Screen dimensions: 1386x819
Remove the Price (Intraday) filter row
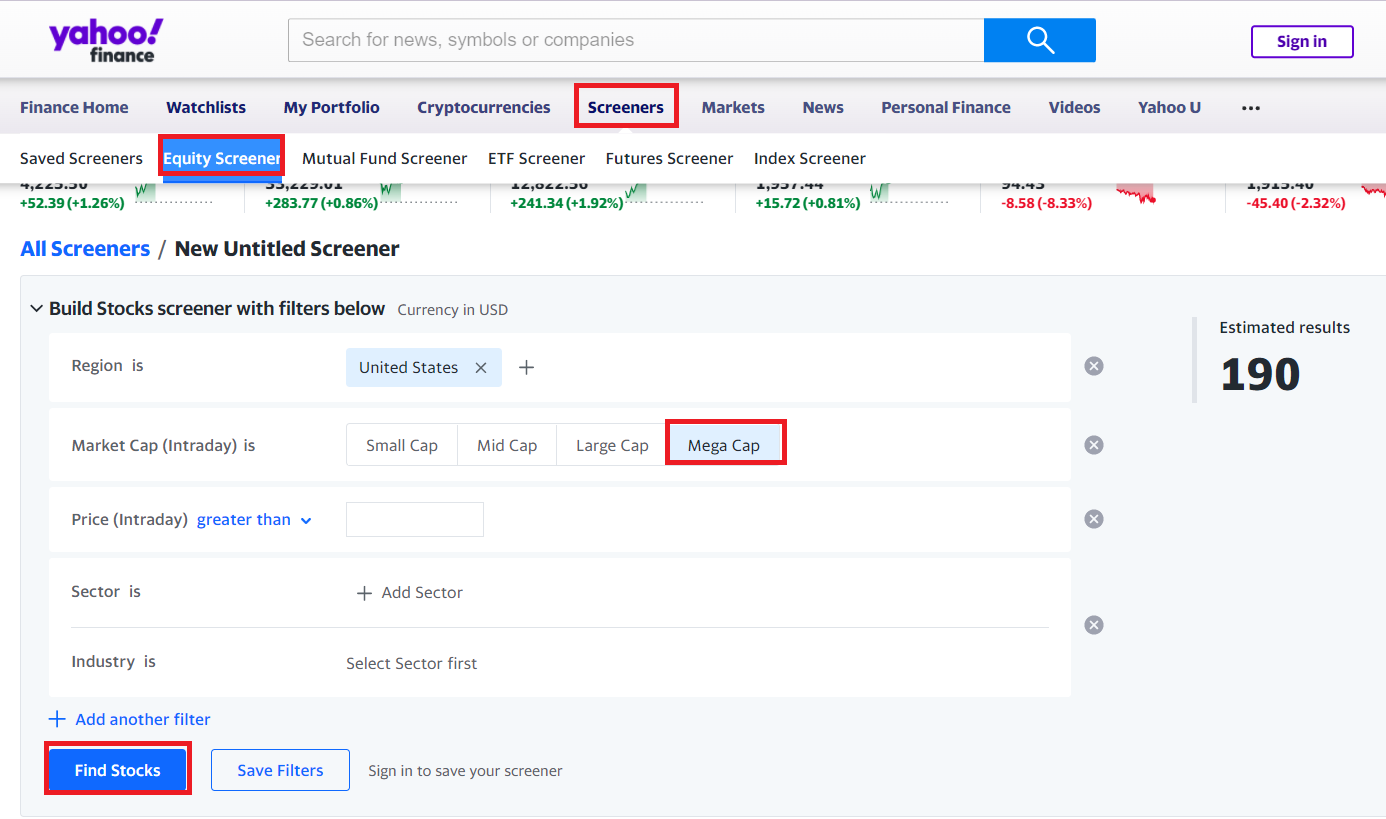1094,519
